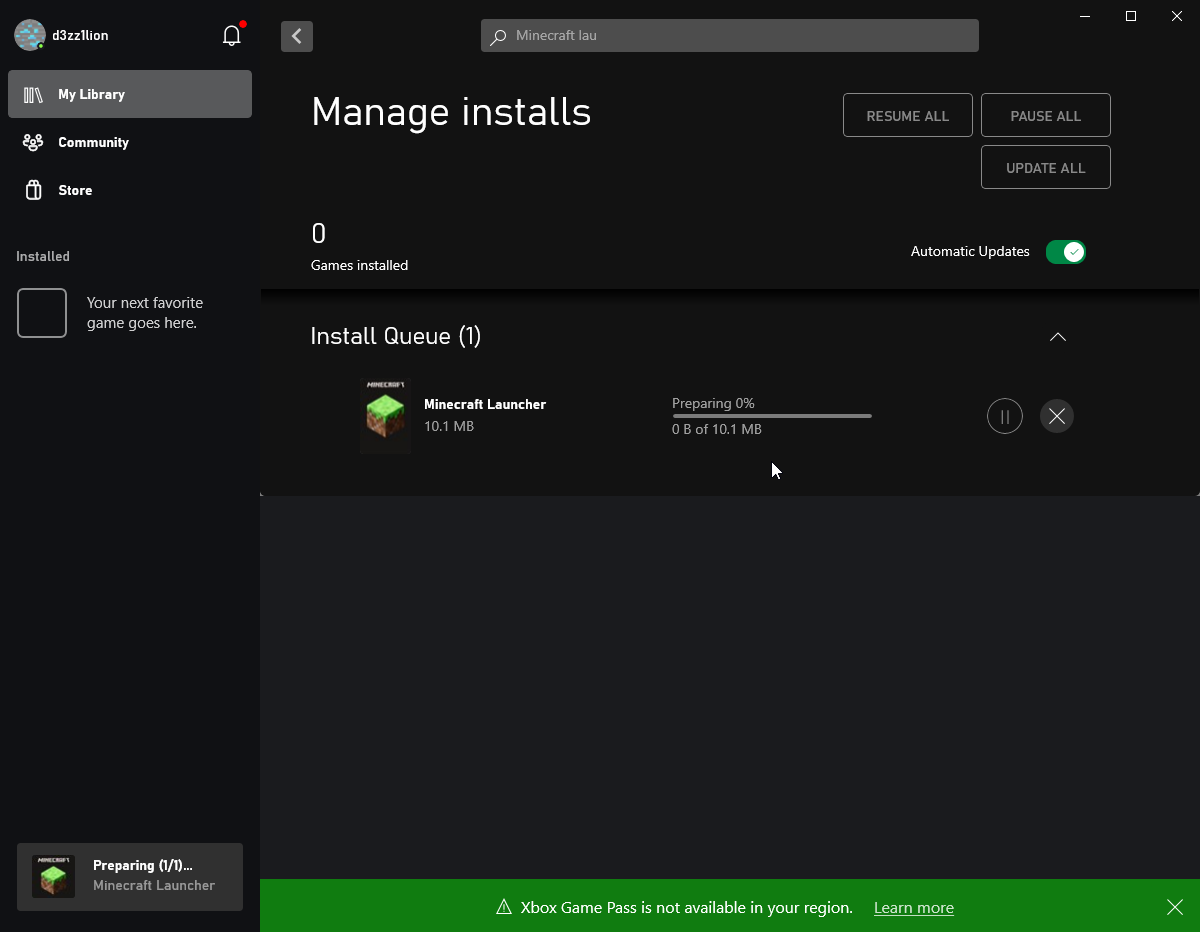The height and width of the screenshot is (932, 1200).
Task: Pause the Minecraft Launcher download
Action: (1004, 416)
